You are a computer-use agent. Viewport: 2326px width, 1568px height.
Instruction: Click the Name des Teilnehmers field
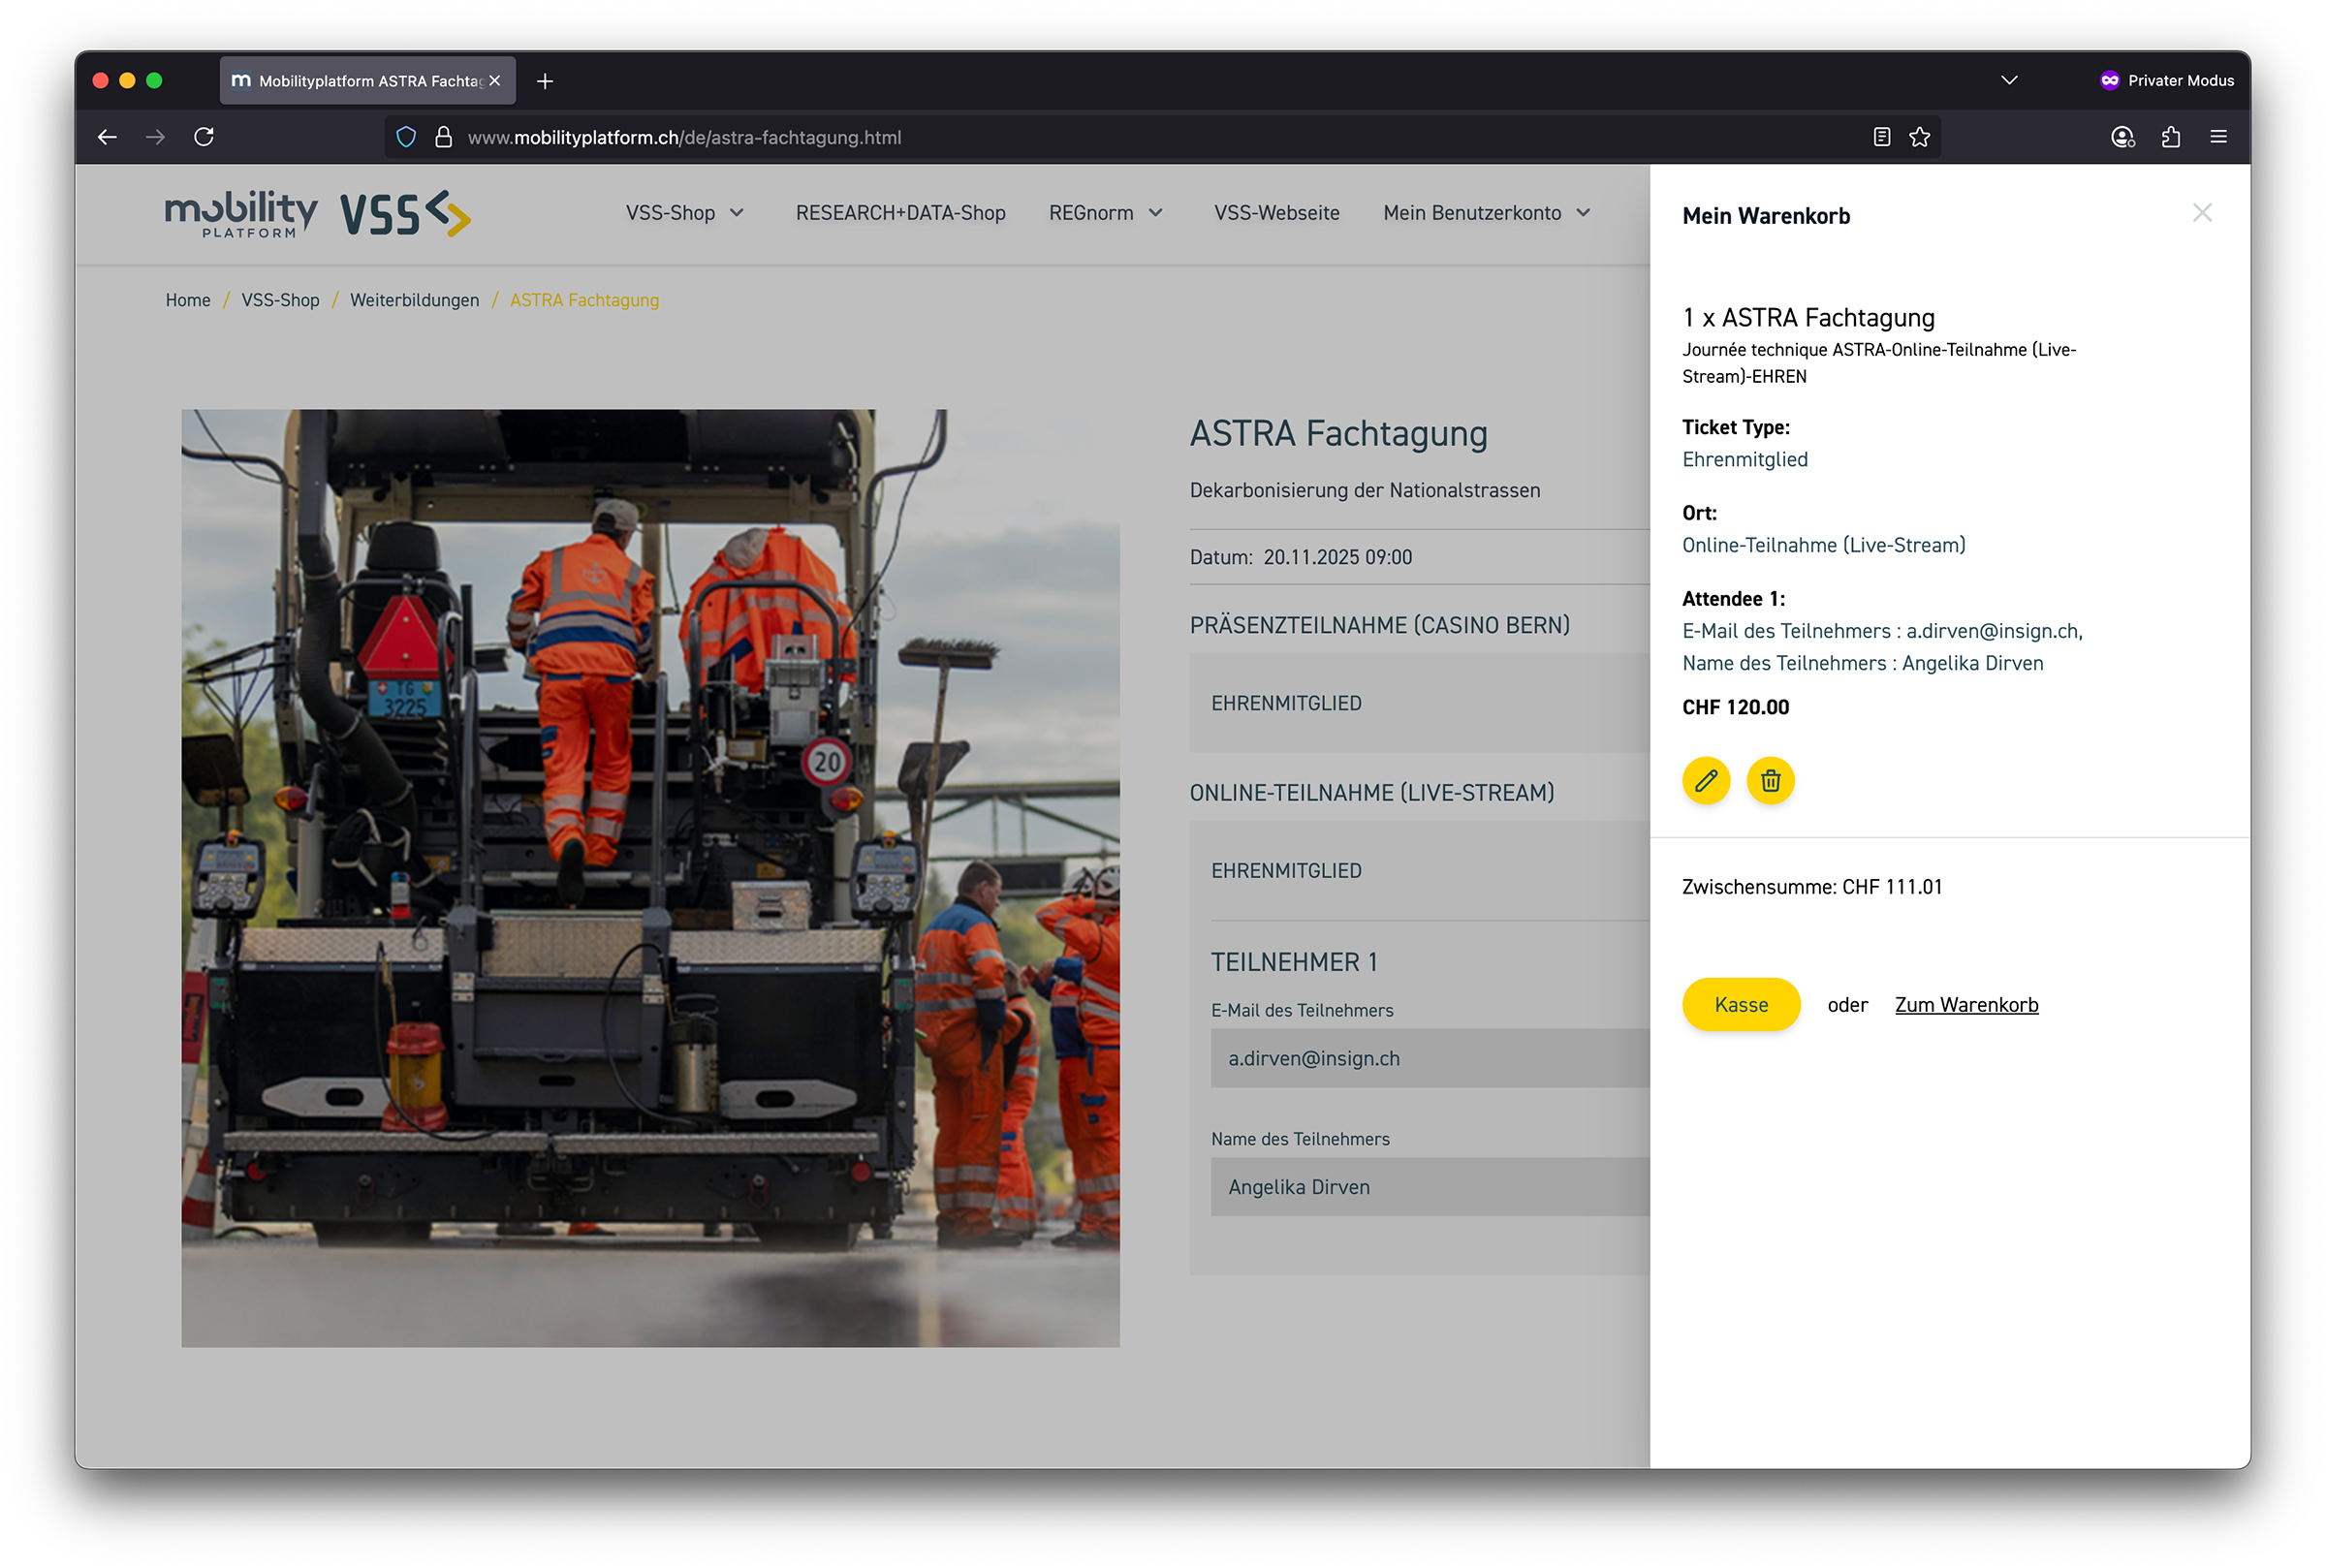[1430, 1187]
